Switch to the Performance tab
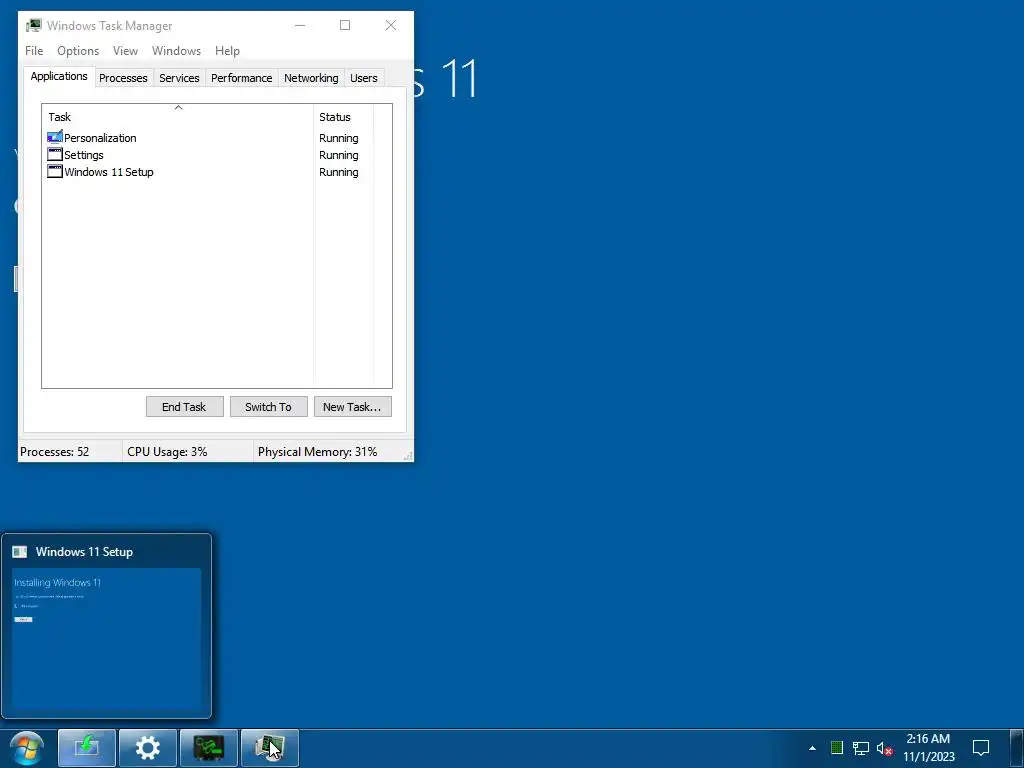Viewport: 1024px width, 768px height. [241, 78]
